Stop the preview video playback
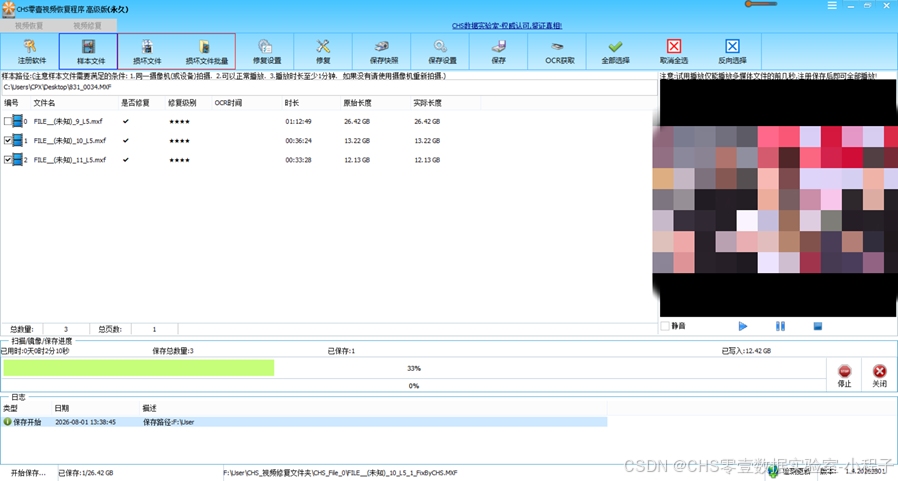 (x=818, y=326)
